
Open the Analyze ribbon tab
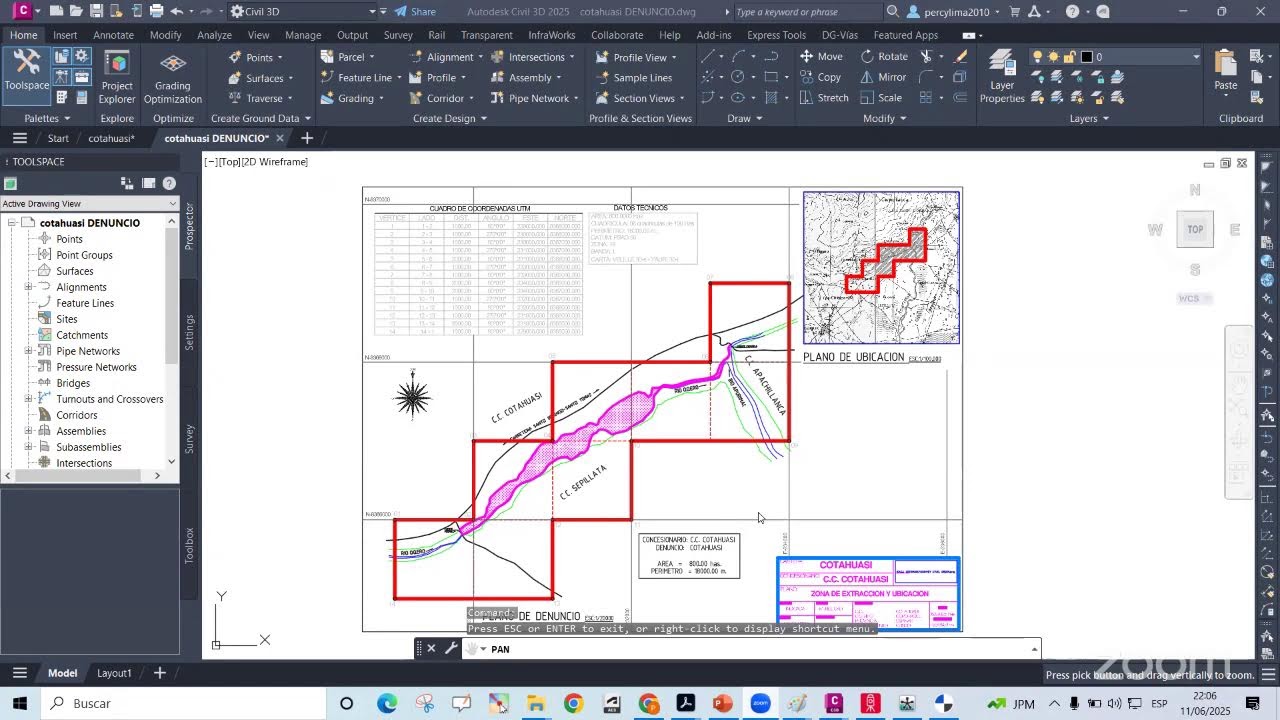pyautogui.click(x=214, y=35)
